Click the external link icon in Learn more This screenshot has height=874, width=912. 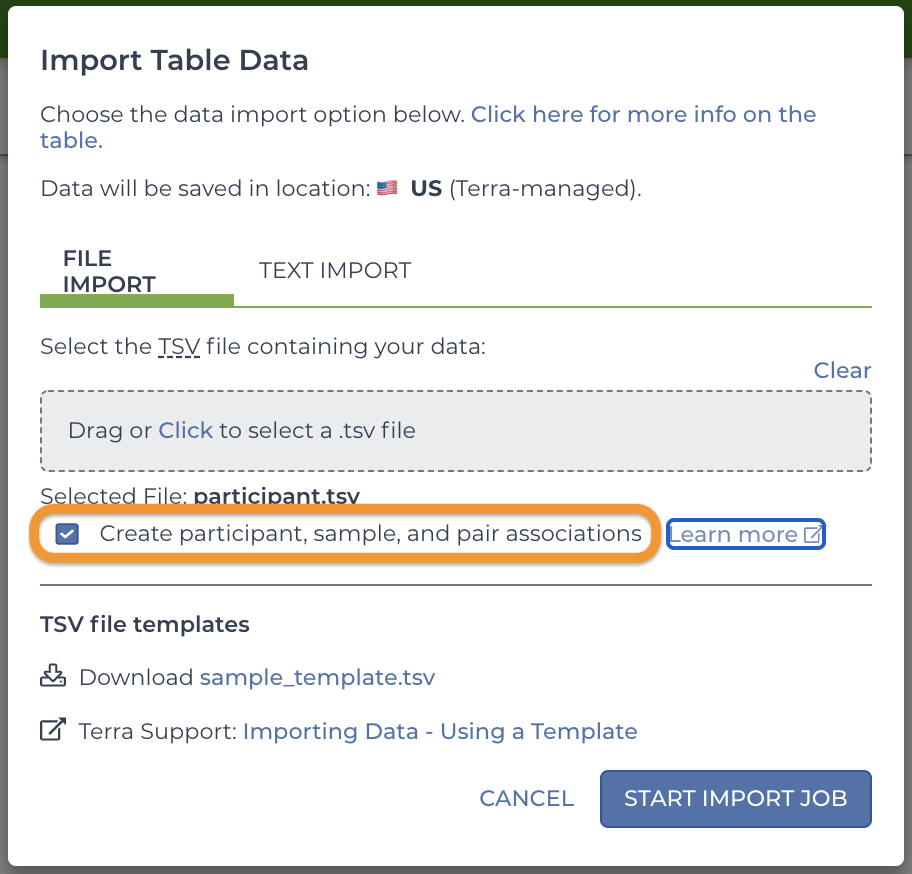(x=812, y=534)
